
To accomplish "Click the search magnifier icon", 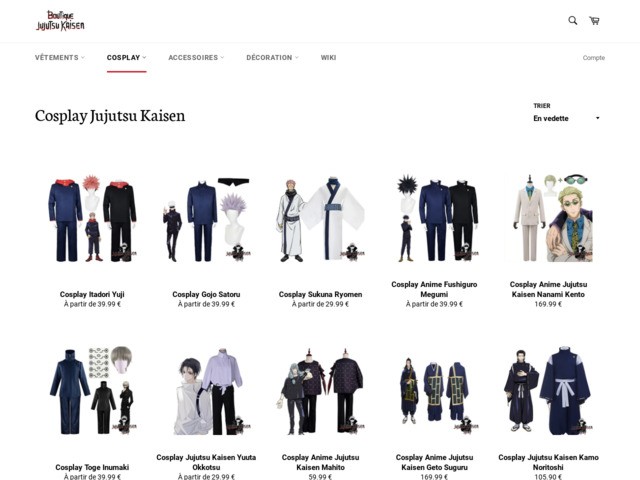I will coord(573,20).
